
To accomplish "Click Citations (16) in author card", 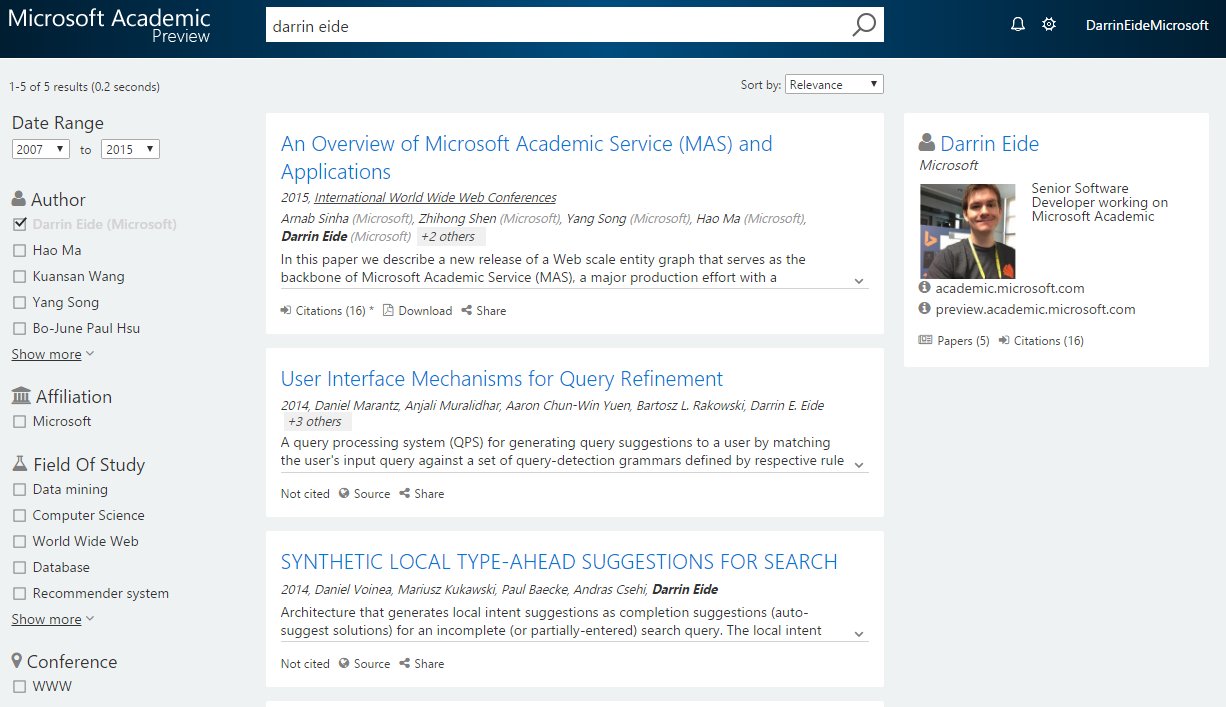I will (x=1041, y=341).
